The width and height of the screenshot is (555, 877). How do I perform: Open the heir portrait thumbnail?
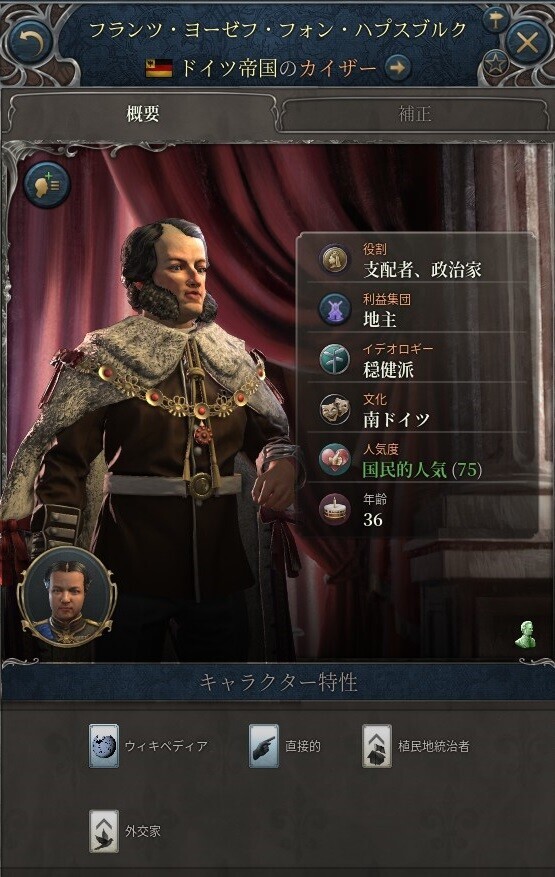[x=67, y=598]
